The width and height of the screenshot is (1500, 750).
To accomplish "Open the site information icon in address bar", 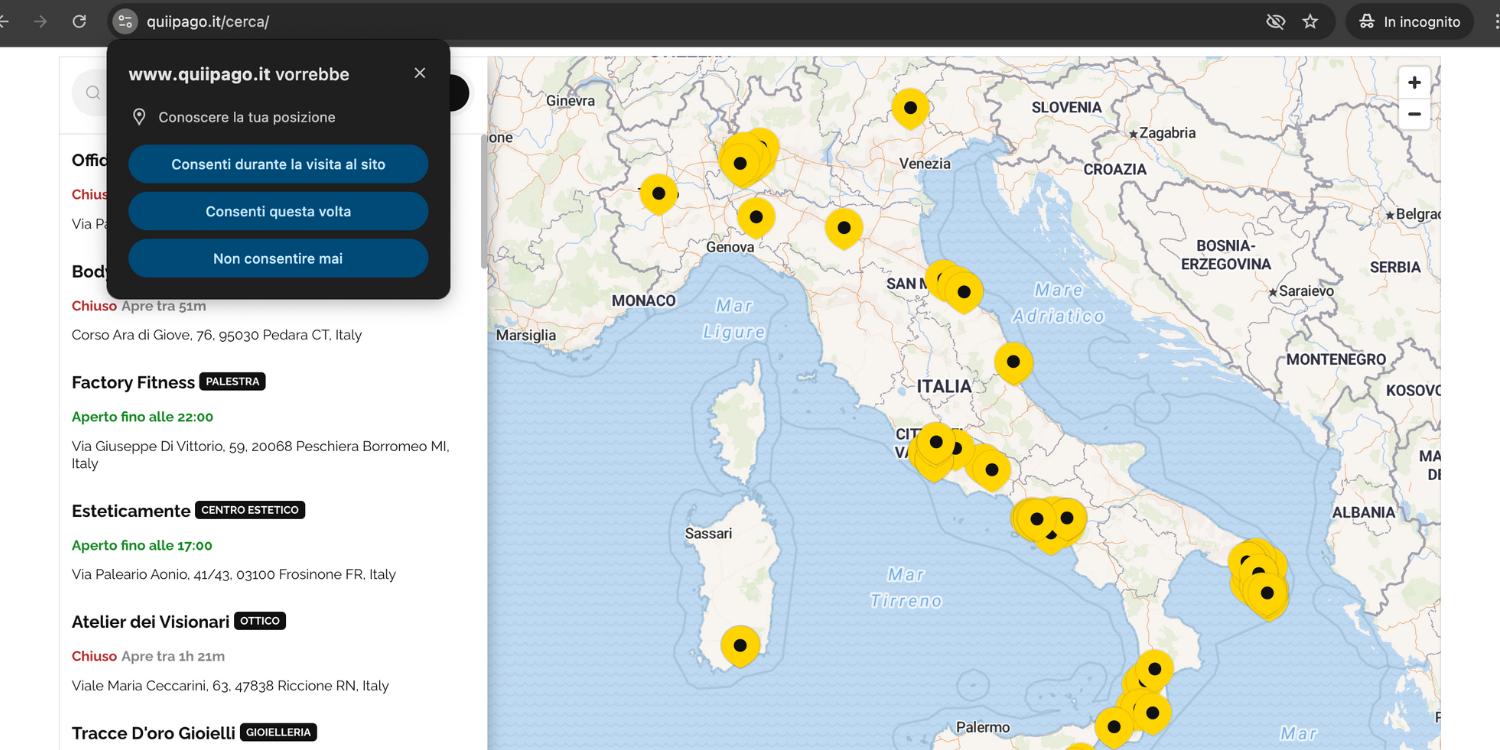I will pos(125,21).
